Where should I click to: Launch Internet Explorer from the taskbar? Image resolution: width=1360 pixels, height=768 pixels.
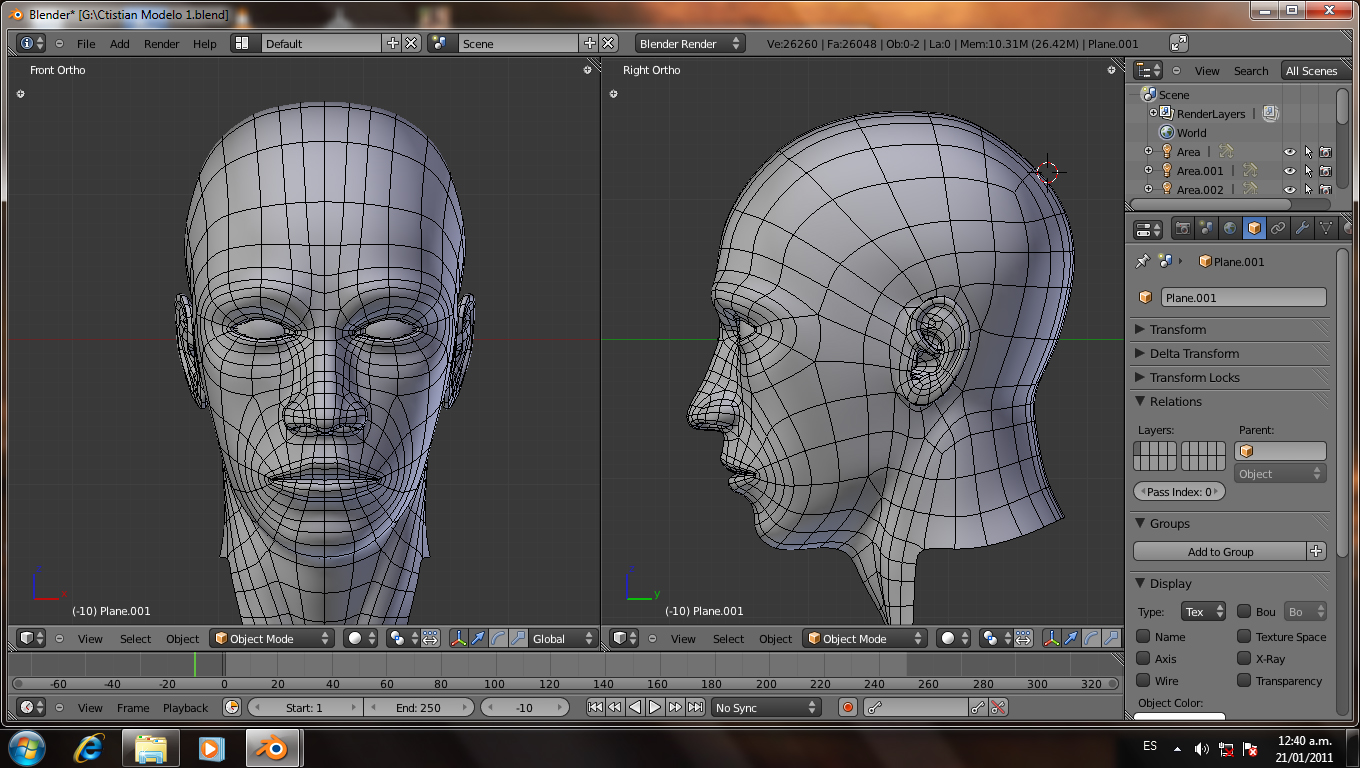point(90,747)
